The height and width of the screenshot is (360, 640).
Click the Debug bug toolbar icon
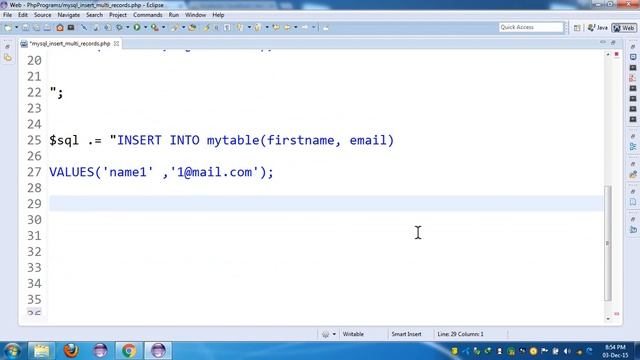click(x=119, y=27)
